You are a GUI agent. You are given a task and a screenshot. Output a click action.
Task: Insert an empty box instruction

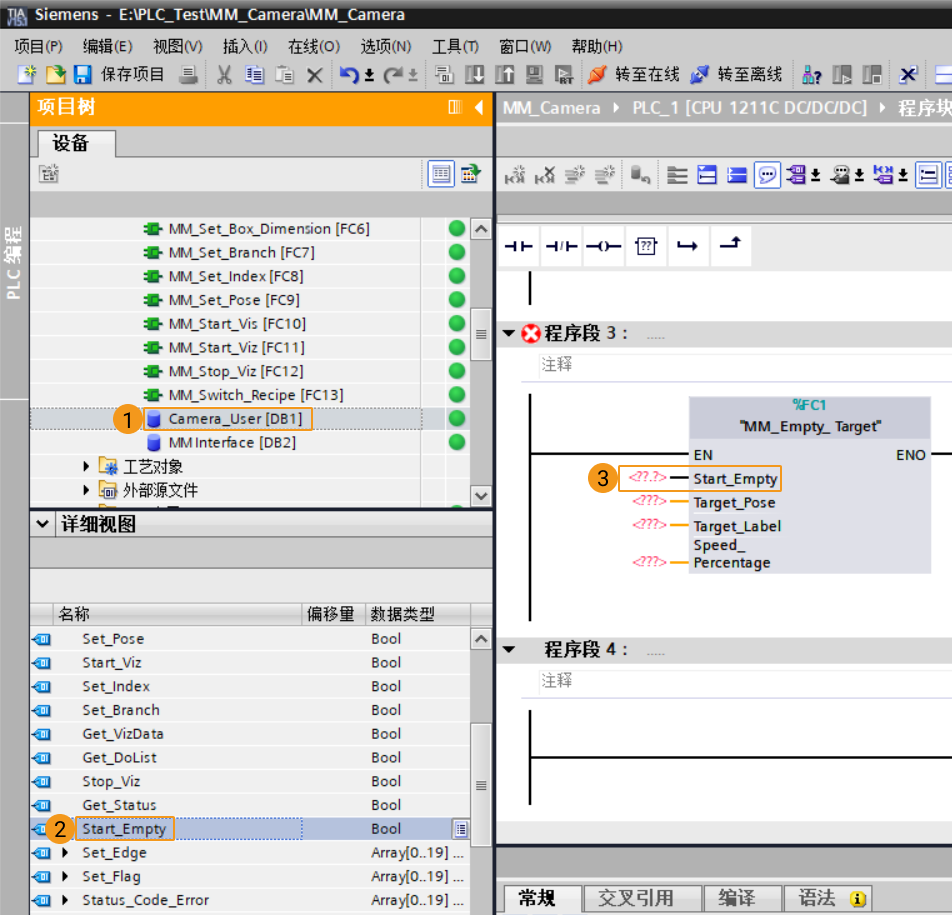click(646, 246)
